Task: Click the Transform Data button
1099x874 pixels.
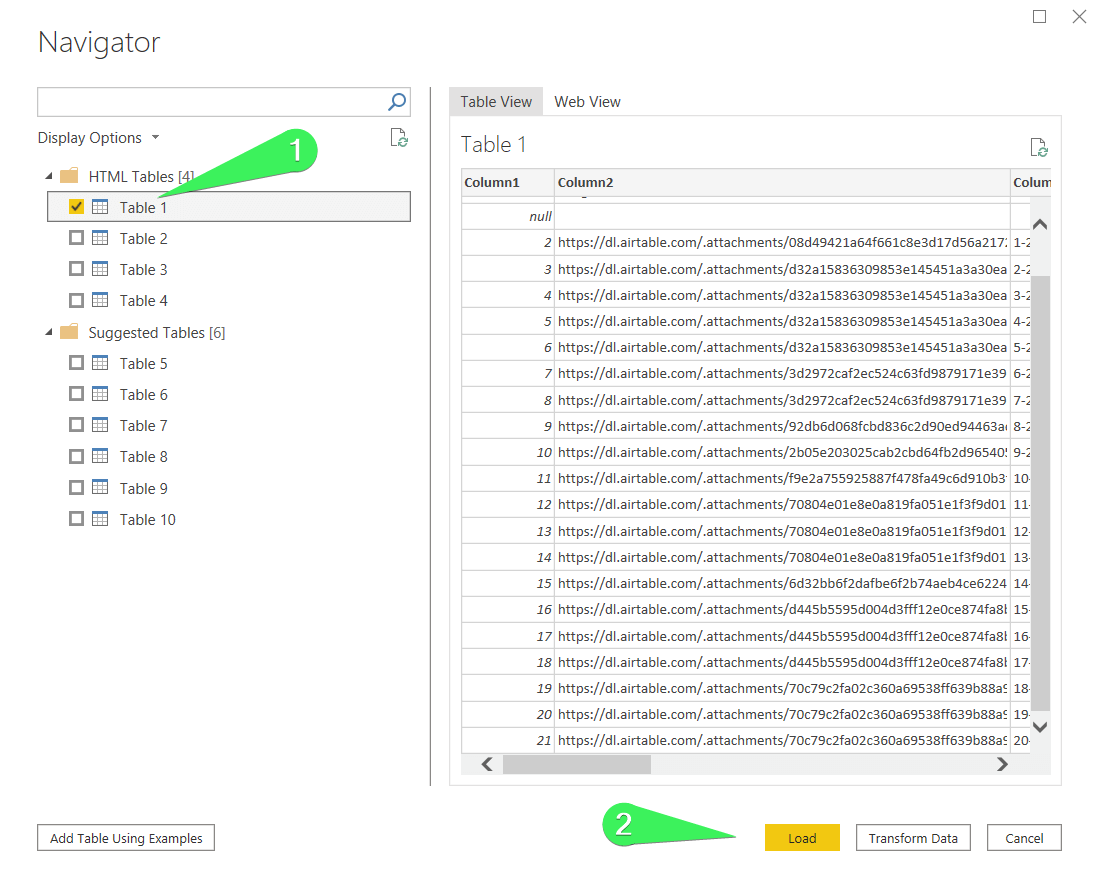Action: (x=913, y=838)
